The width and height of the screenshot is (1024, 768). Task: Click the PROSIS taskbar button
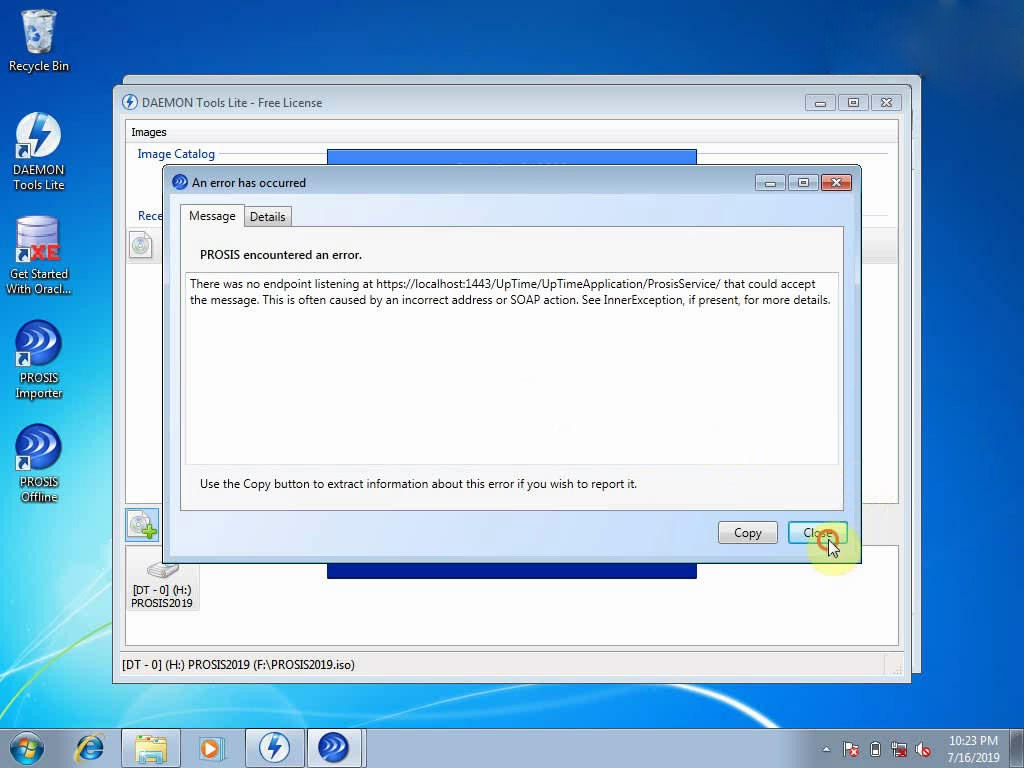[333, 748]
